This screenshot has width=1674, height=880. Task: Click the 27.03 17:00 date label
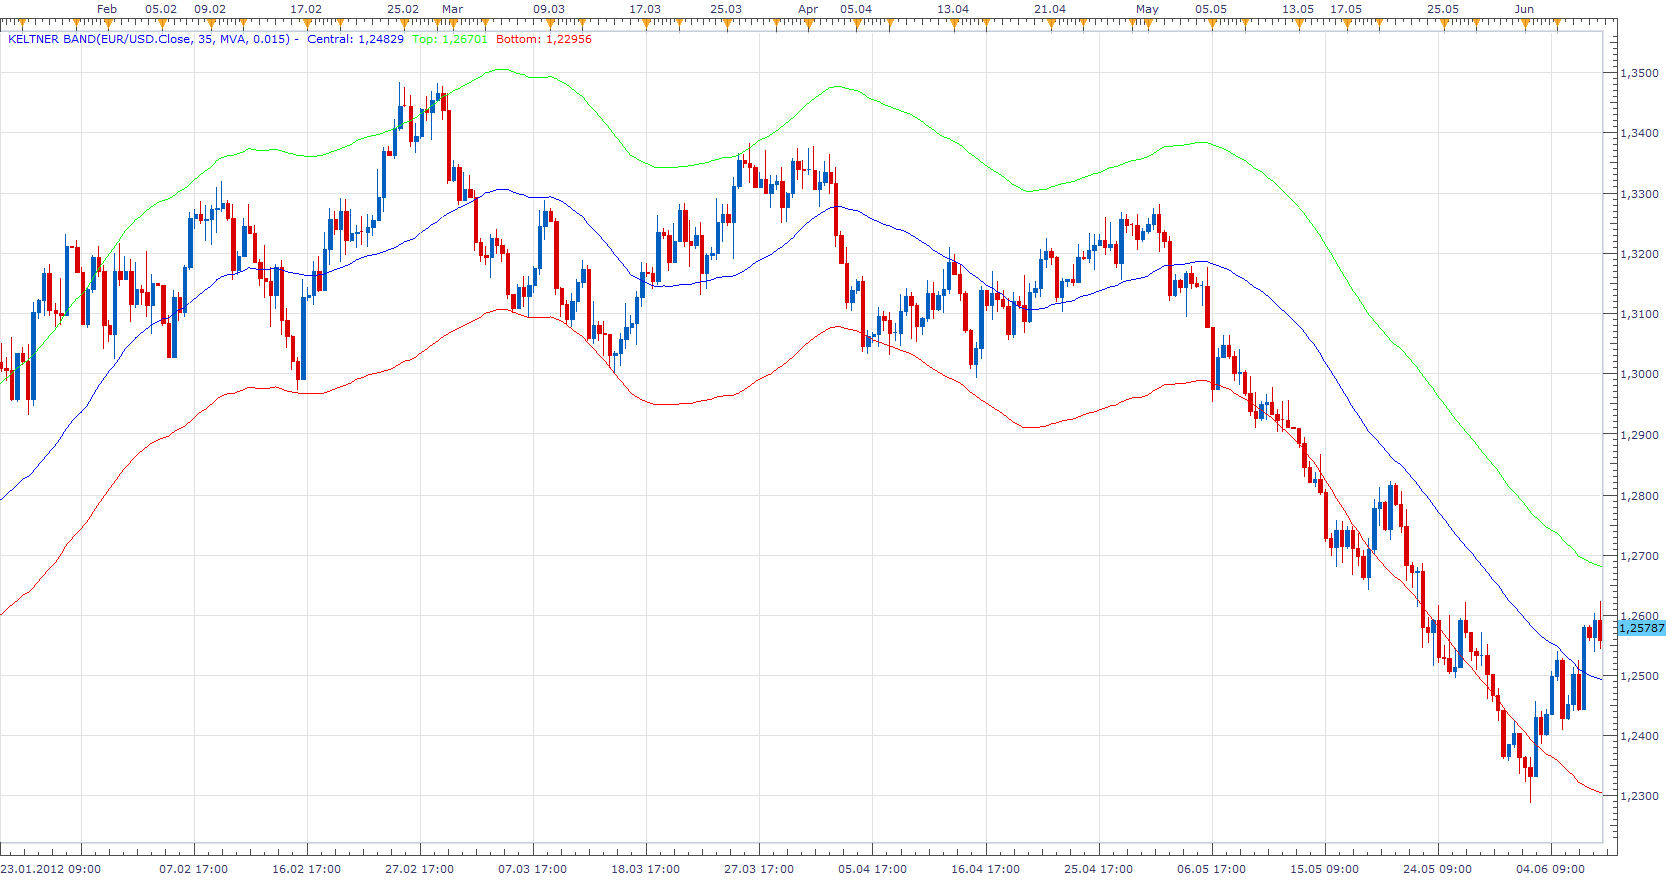coord(759,869)
